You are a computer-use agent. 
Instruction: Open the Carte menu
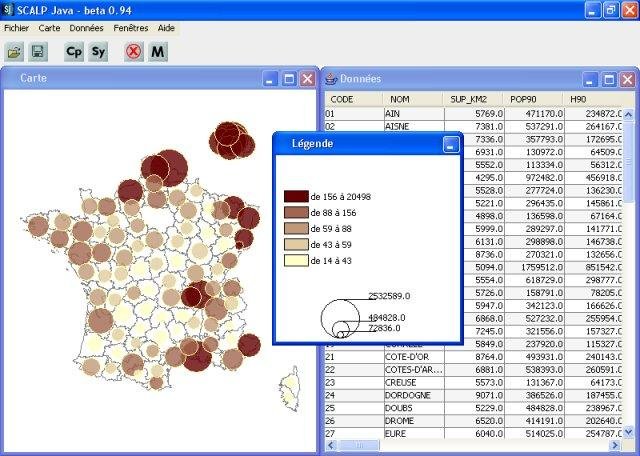point(49,28)
